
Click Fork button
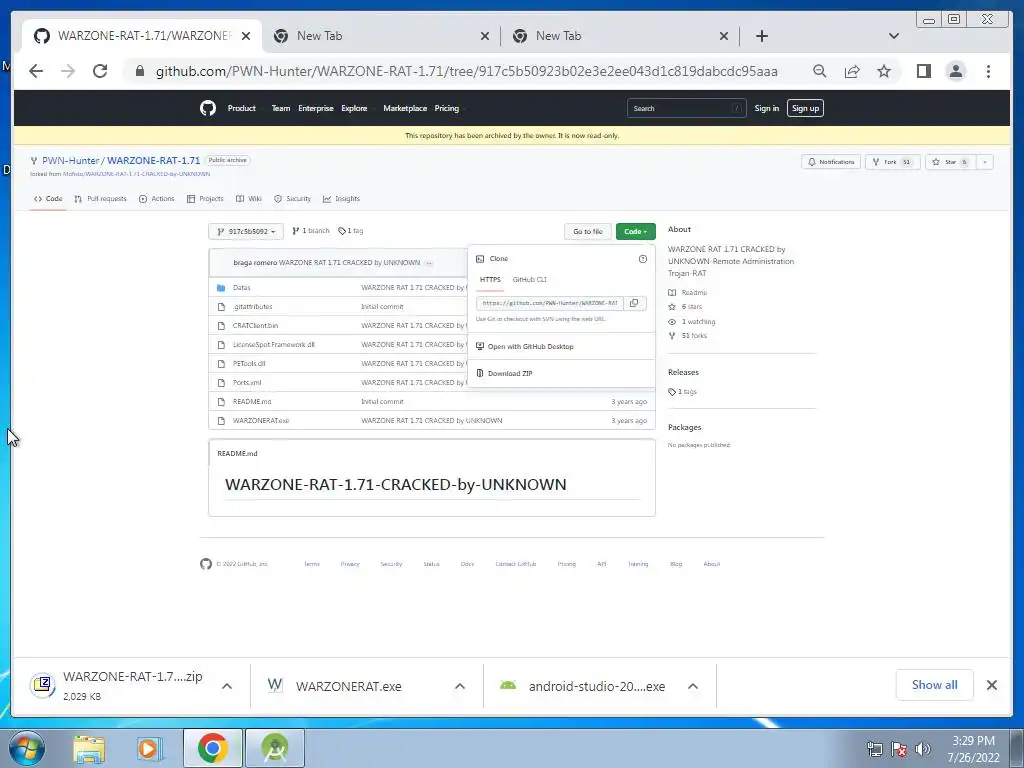click(x=892, y=162)
